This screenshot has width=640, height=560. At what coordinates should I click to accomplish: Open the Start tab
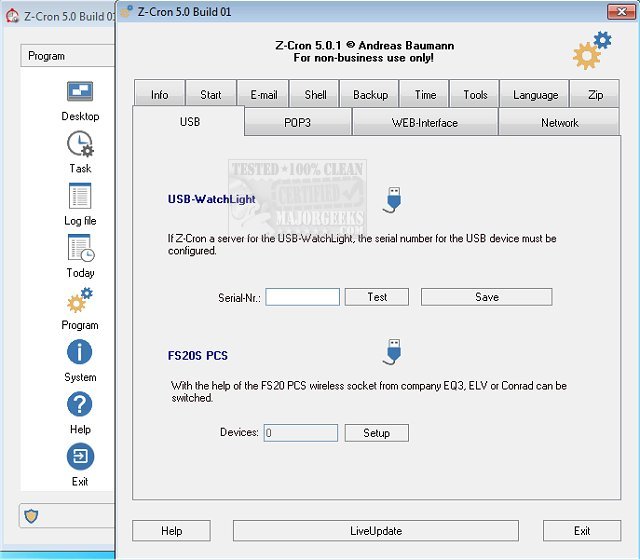(211, 95)
